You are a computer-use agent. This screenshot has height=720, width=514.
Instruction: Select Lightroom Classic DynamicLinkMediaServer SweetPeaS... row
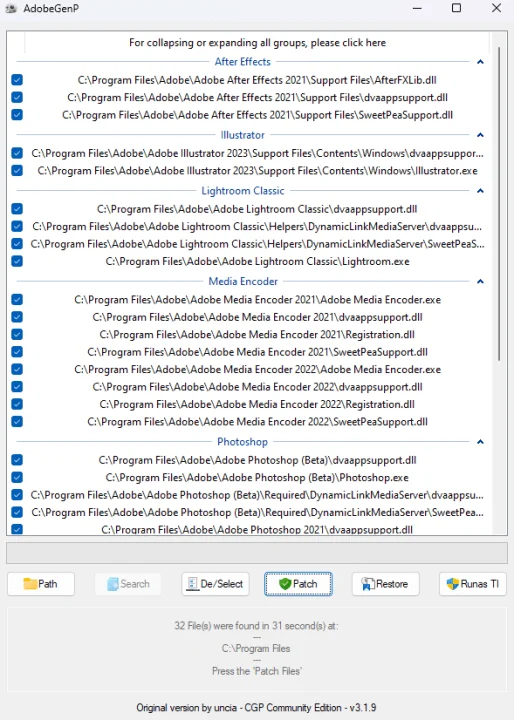257,244
